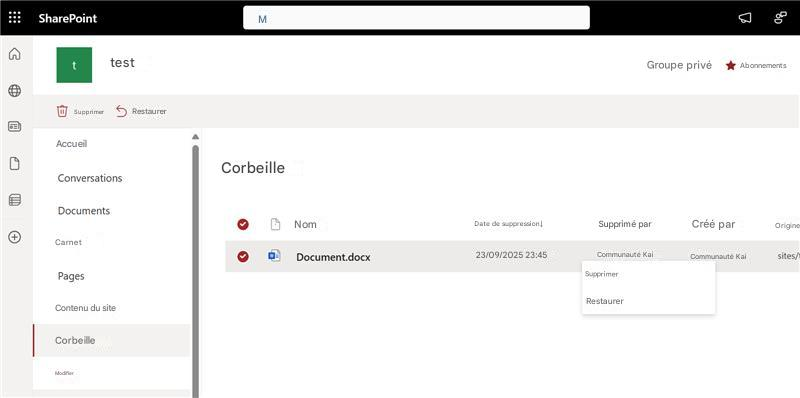Click the green 't' site logo
800x398 pixels.
click(74, 65)
